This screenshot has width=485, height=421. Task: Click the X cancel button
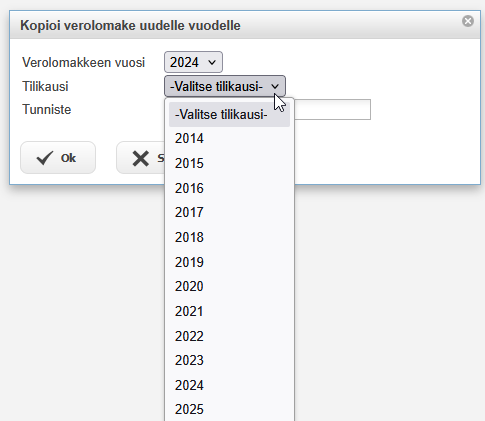(141, 158)
